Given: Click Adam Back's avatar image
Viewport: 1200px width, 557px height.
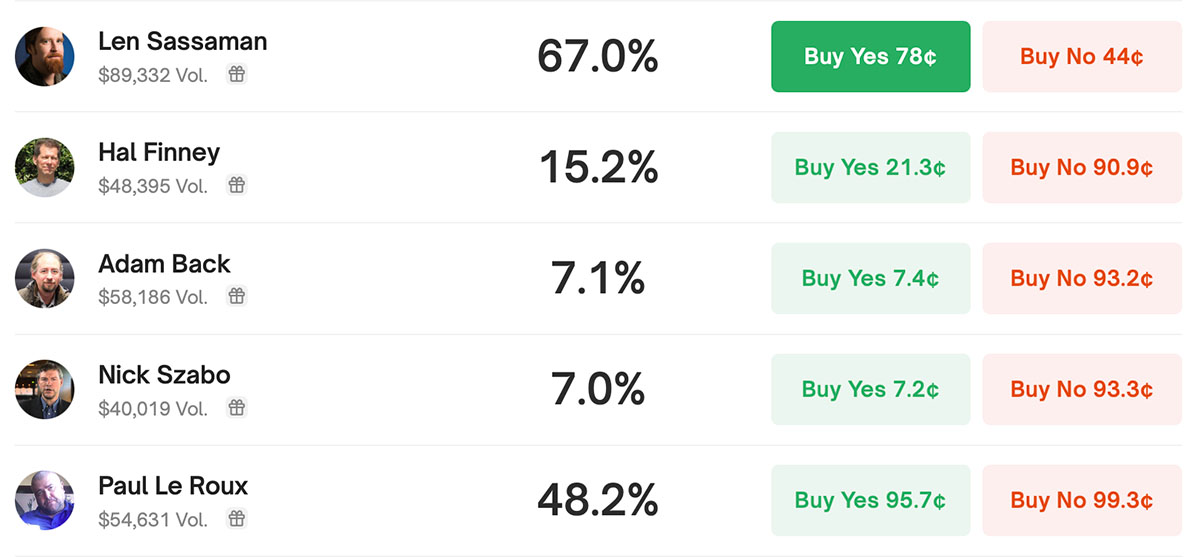Looking at the screenshot, I should (x=45, y=278).
